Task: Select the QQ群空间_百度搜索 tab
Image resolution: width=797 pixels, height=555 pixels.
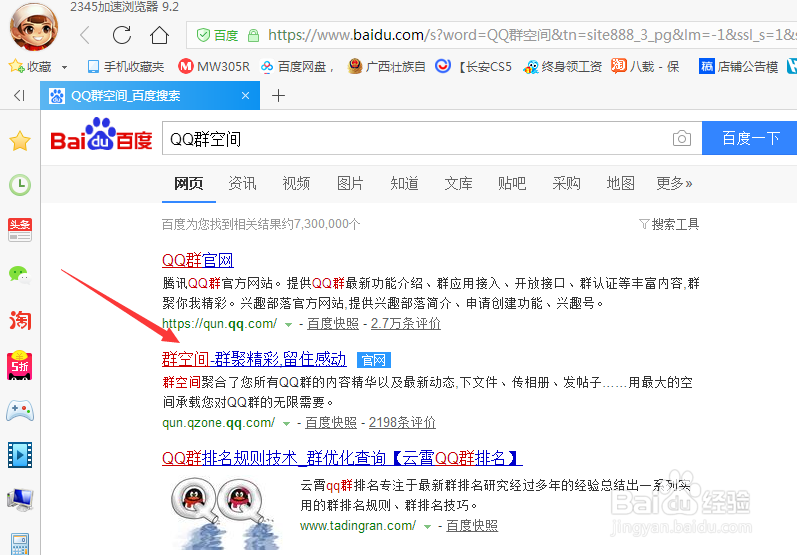Action: pos(150,96)
